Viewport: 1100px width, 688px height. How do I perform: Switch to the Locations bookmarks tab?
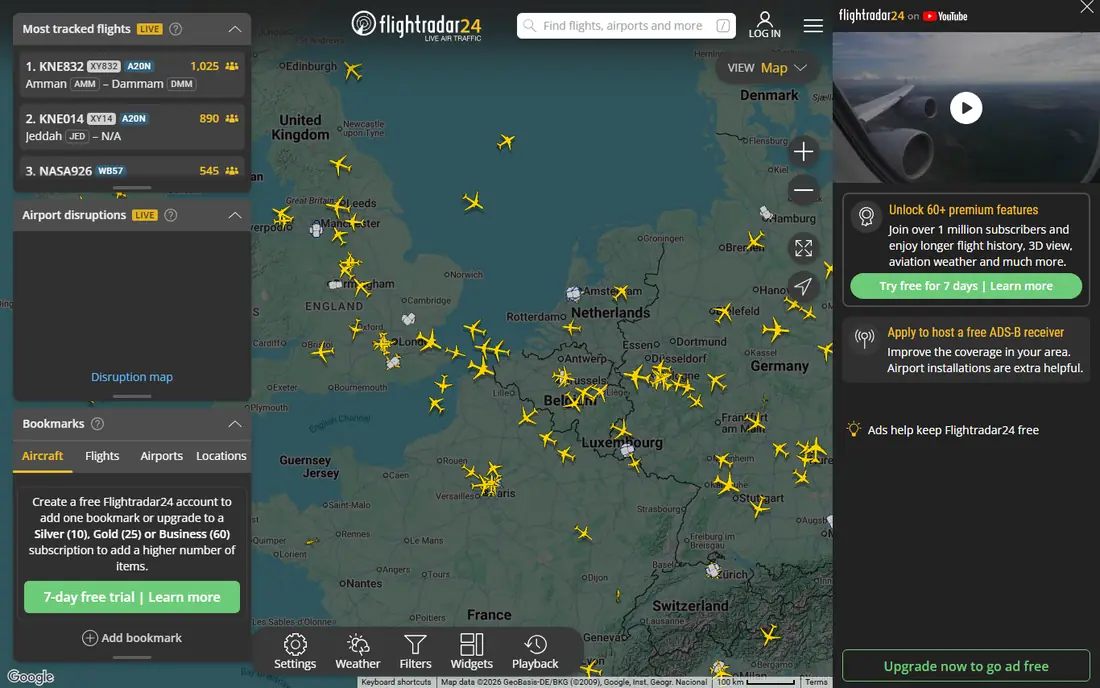point(221,456)
